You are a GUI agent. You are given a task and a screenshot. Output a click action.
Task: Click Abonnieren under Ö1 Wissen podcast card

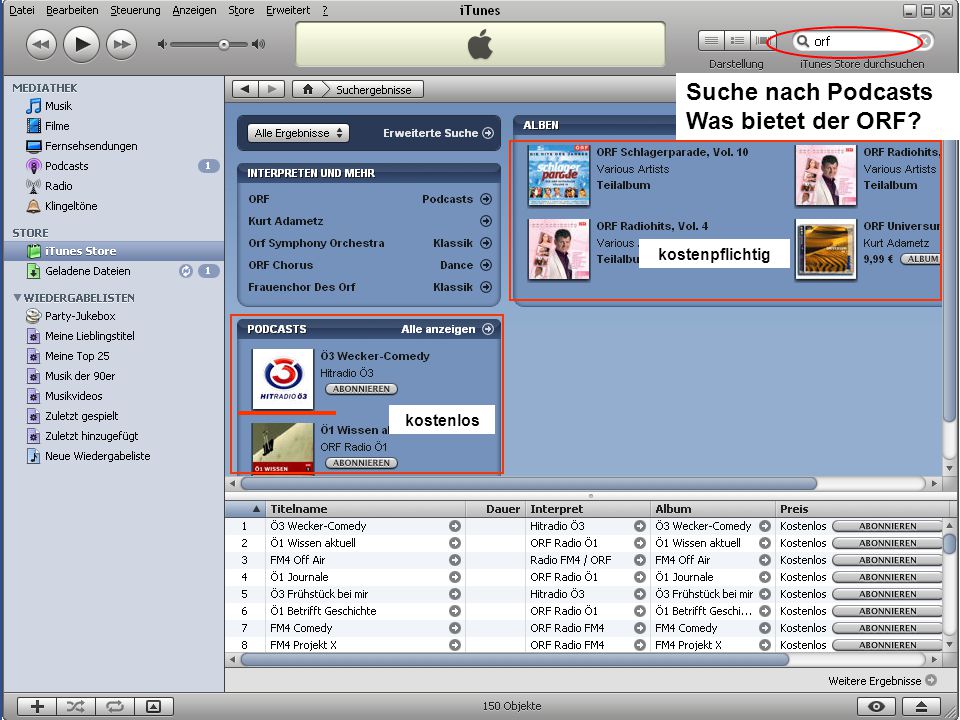click(361, 463)
